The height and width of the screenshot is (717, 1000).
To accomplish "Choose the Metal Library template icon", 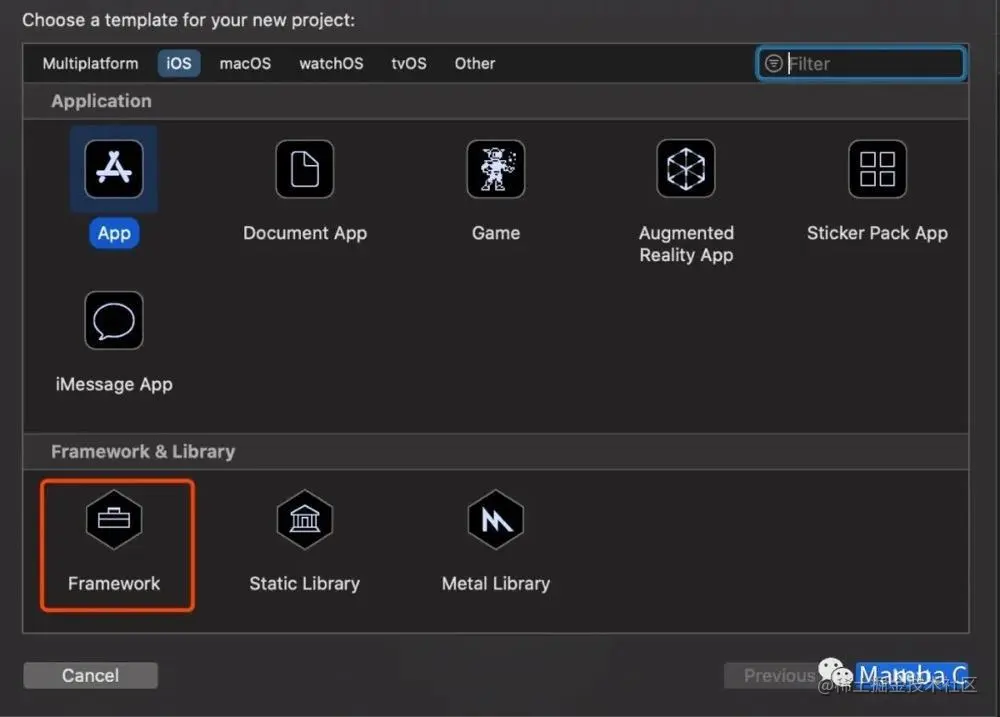I will (496, 519).
